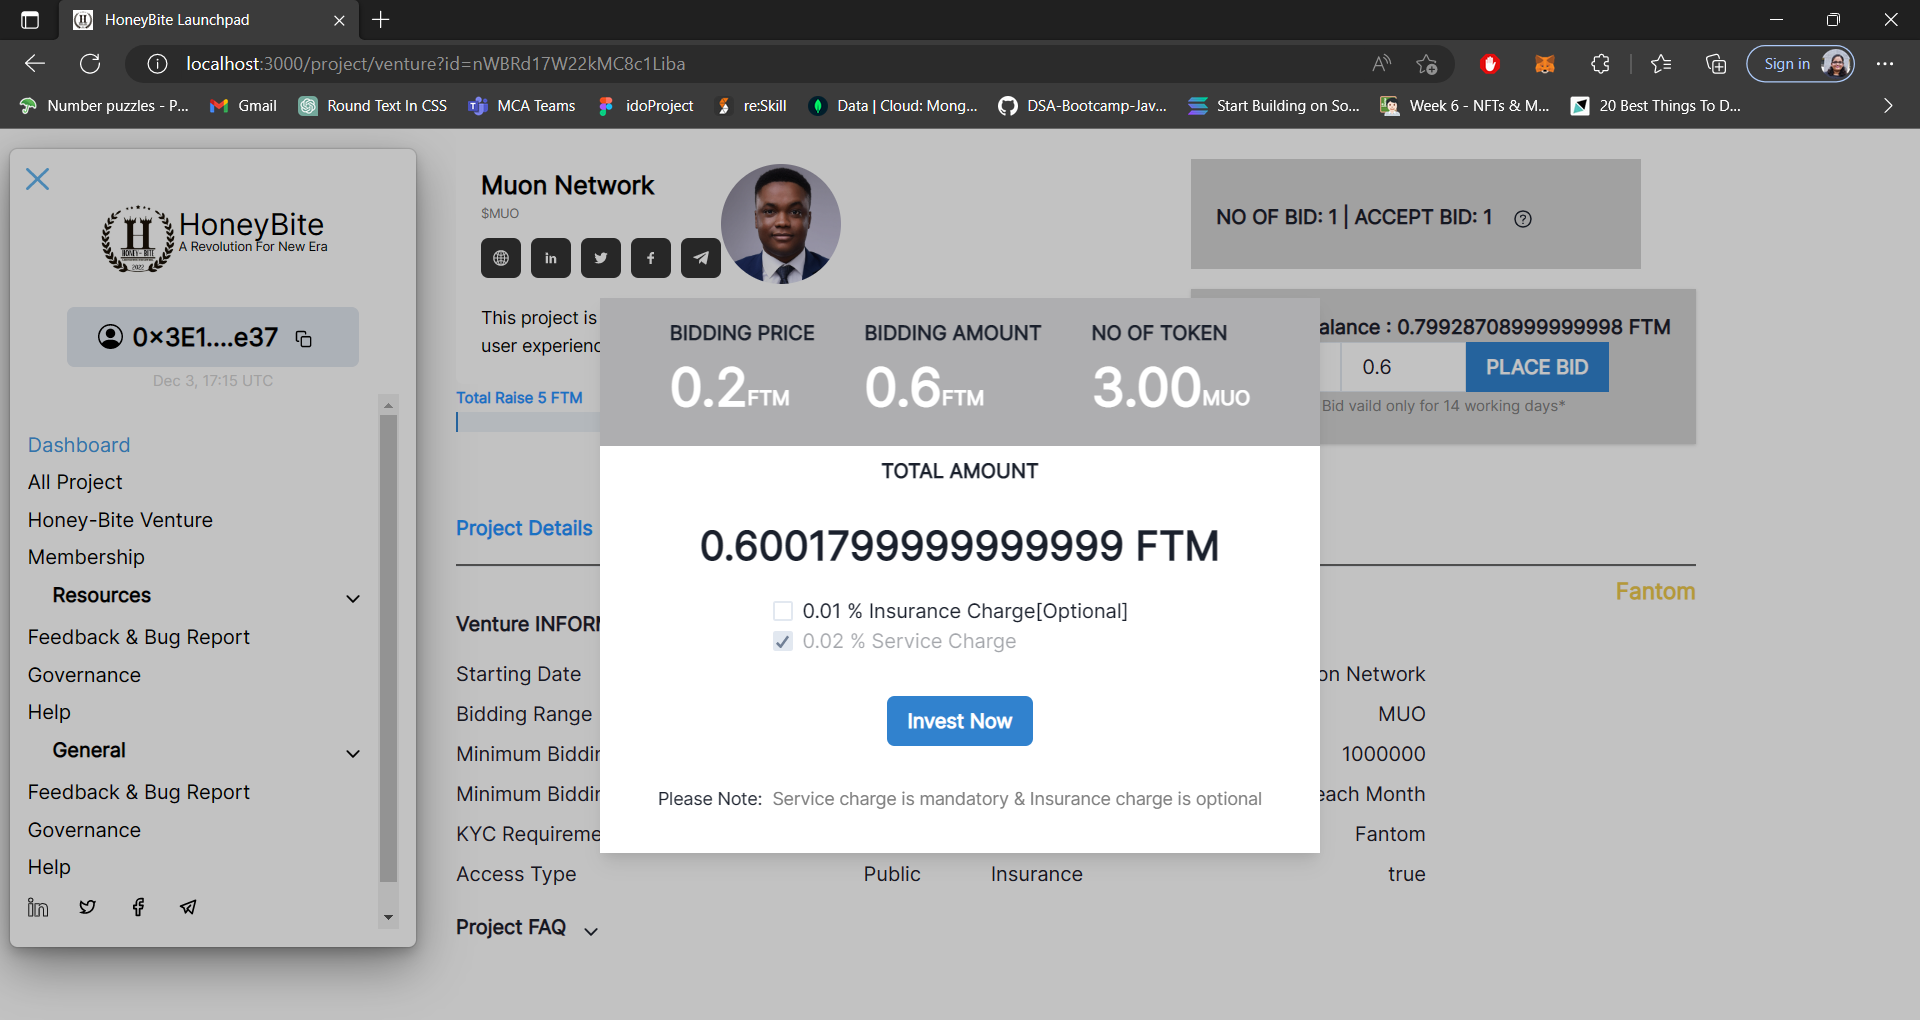This screenshot has width=1920, height=1020.
Task: Open the Muon Network Twitter icon
Action: pos(601,258)
